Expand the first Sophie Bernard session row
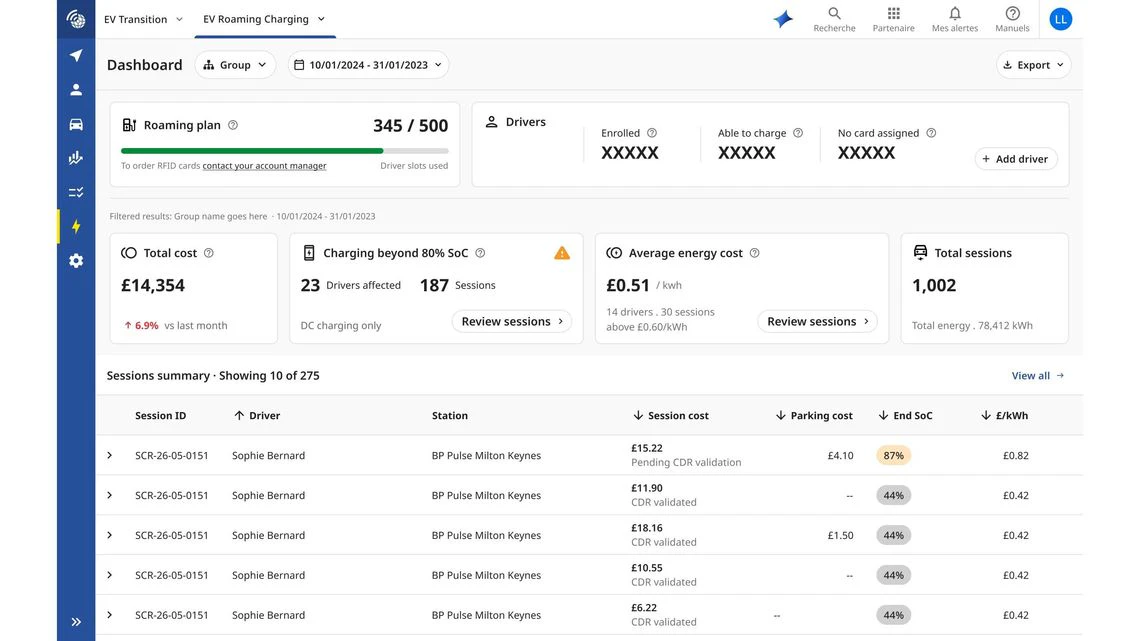 (110, 455)
